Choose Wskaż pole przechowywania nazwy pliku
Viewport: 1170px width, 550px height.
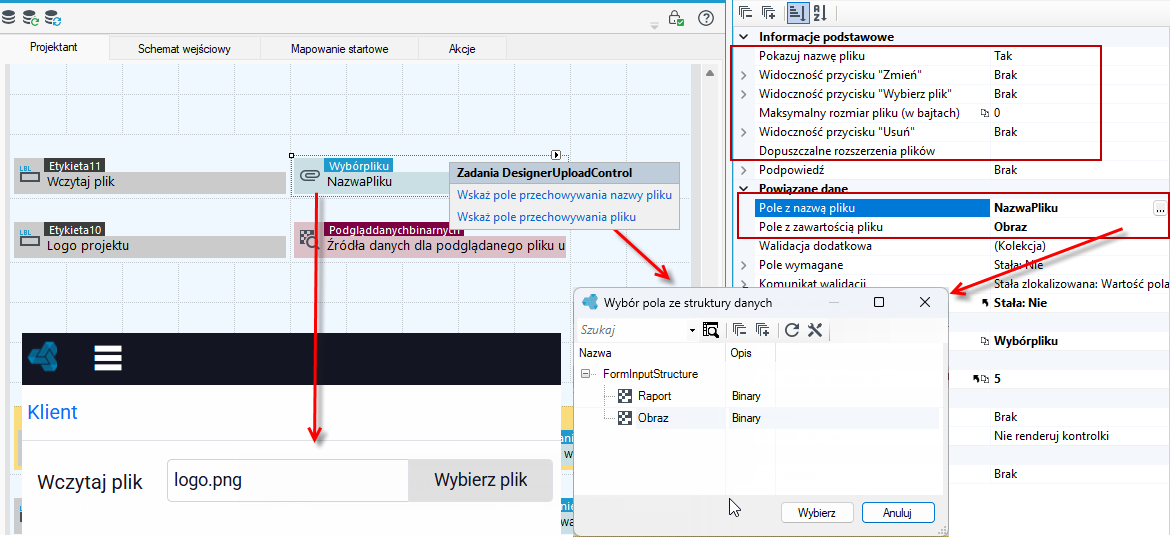tap(564, 195)
